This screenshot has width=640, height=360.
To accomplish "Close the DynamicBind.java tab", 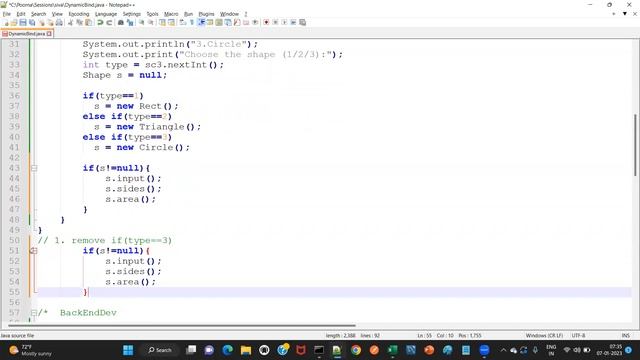I will click(x=49, y=34).
